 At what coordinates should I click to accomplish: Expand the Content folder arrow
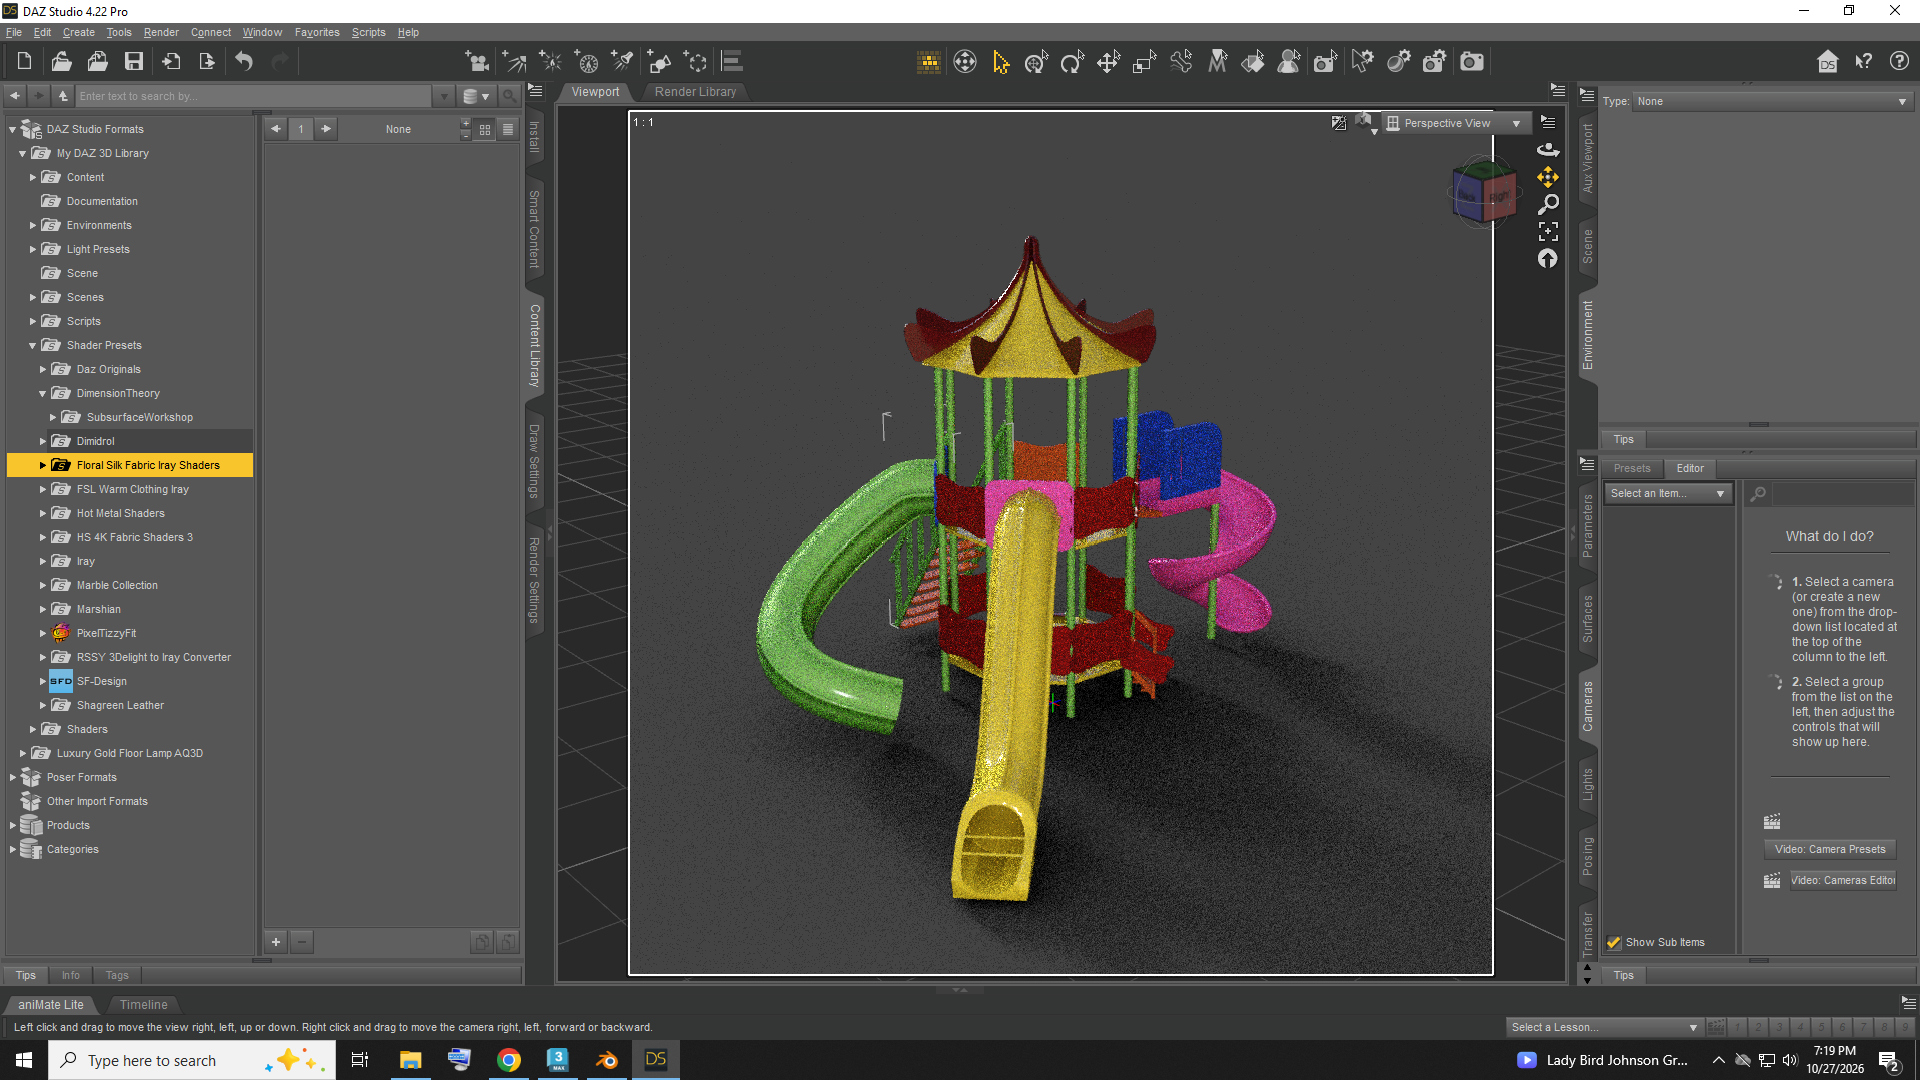tap(33, 178)
